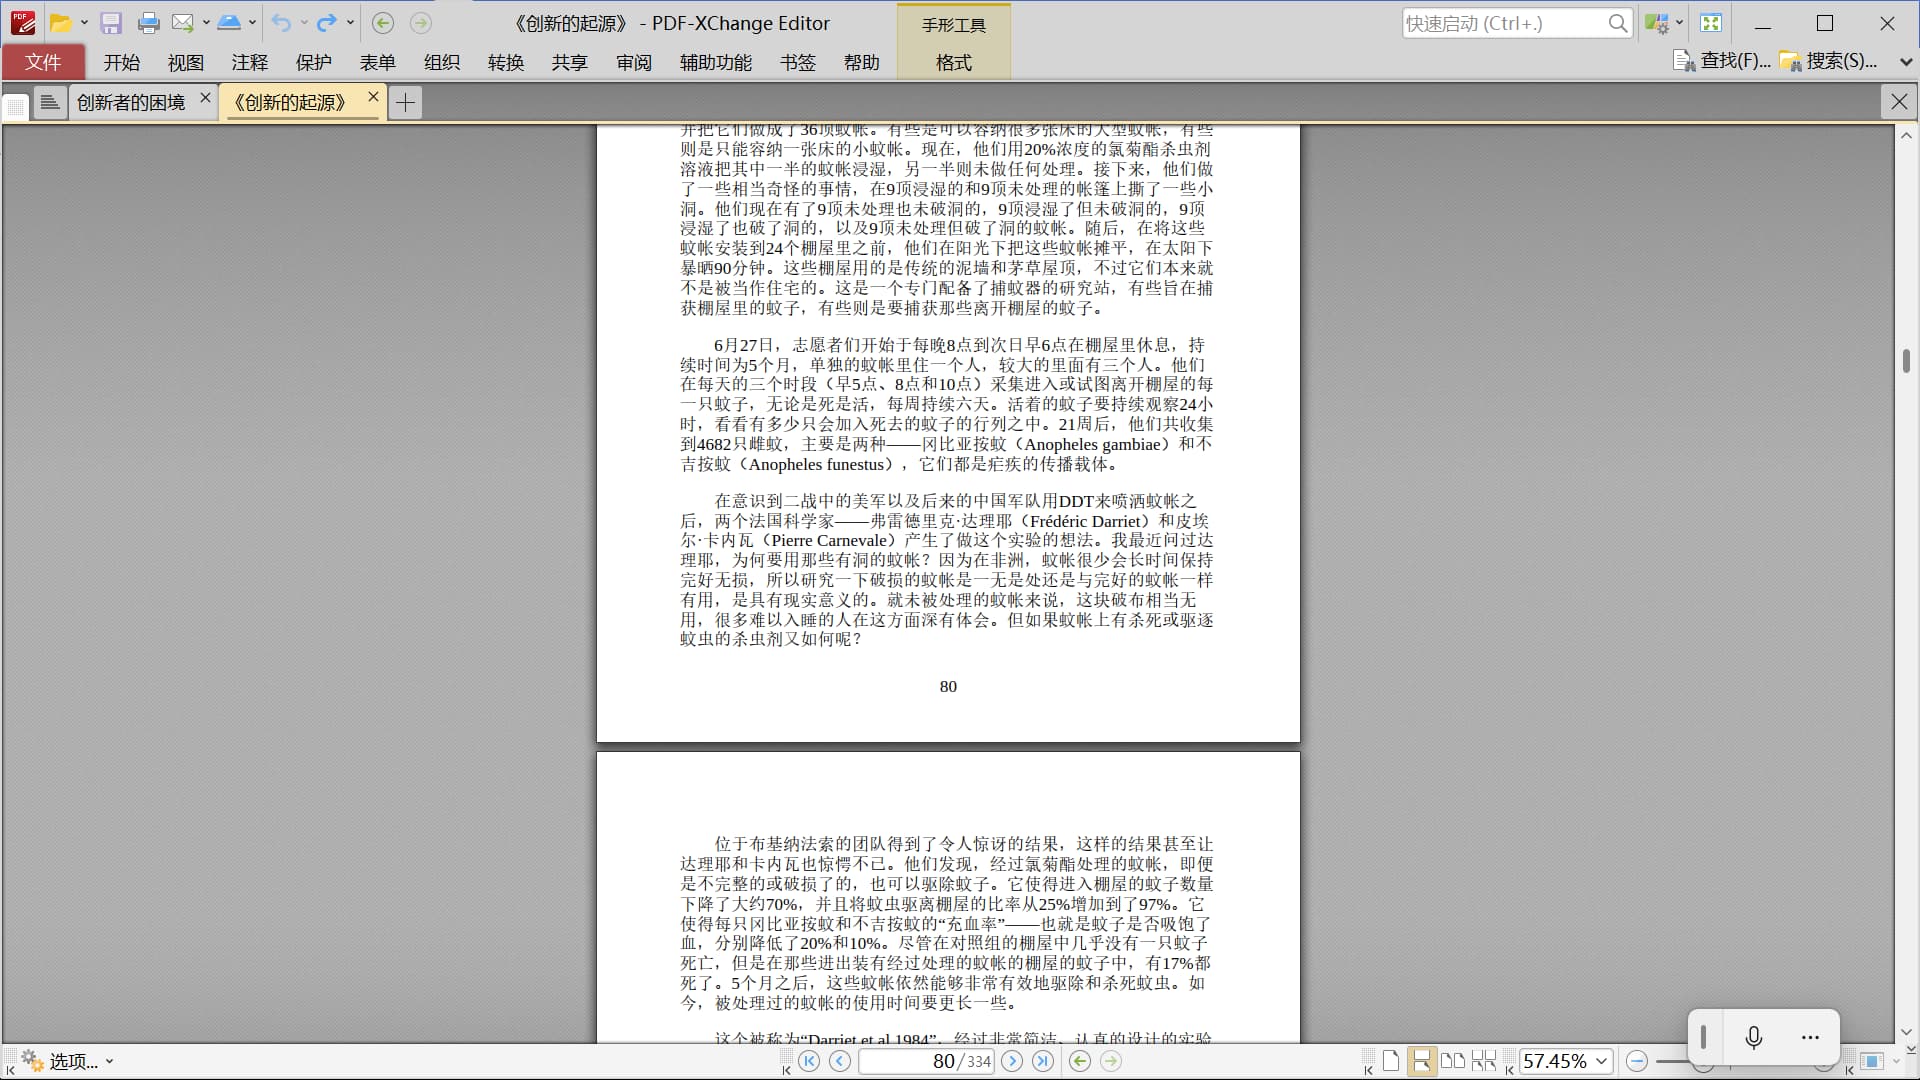The width and height of the screenshot is (1920, 1080).
Task: Expand the open folder dropdown arrow
Action: (x=84, y=23)
